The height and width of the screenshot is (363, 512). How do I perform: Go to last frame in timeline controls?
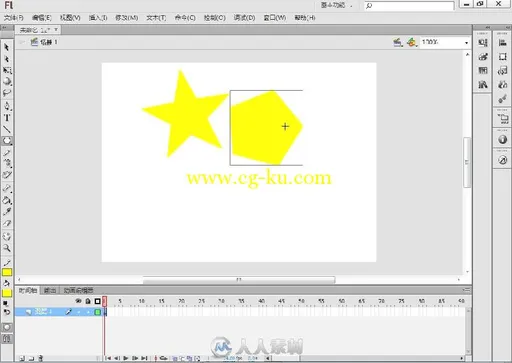(144, 358)
